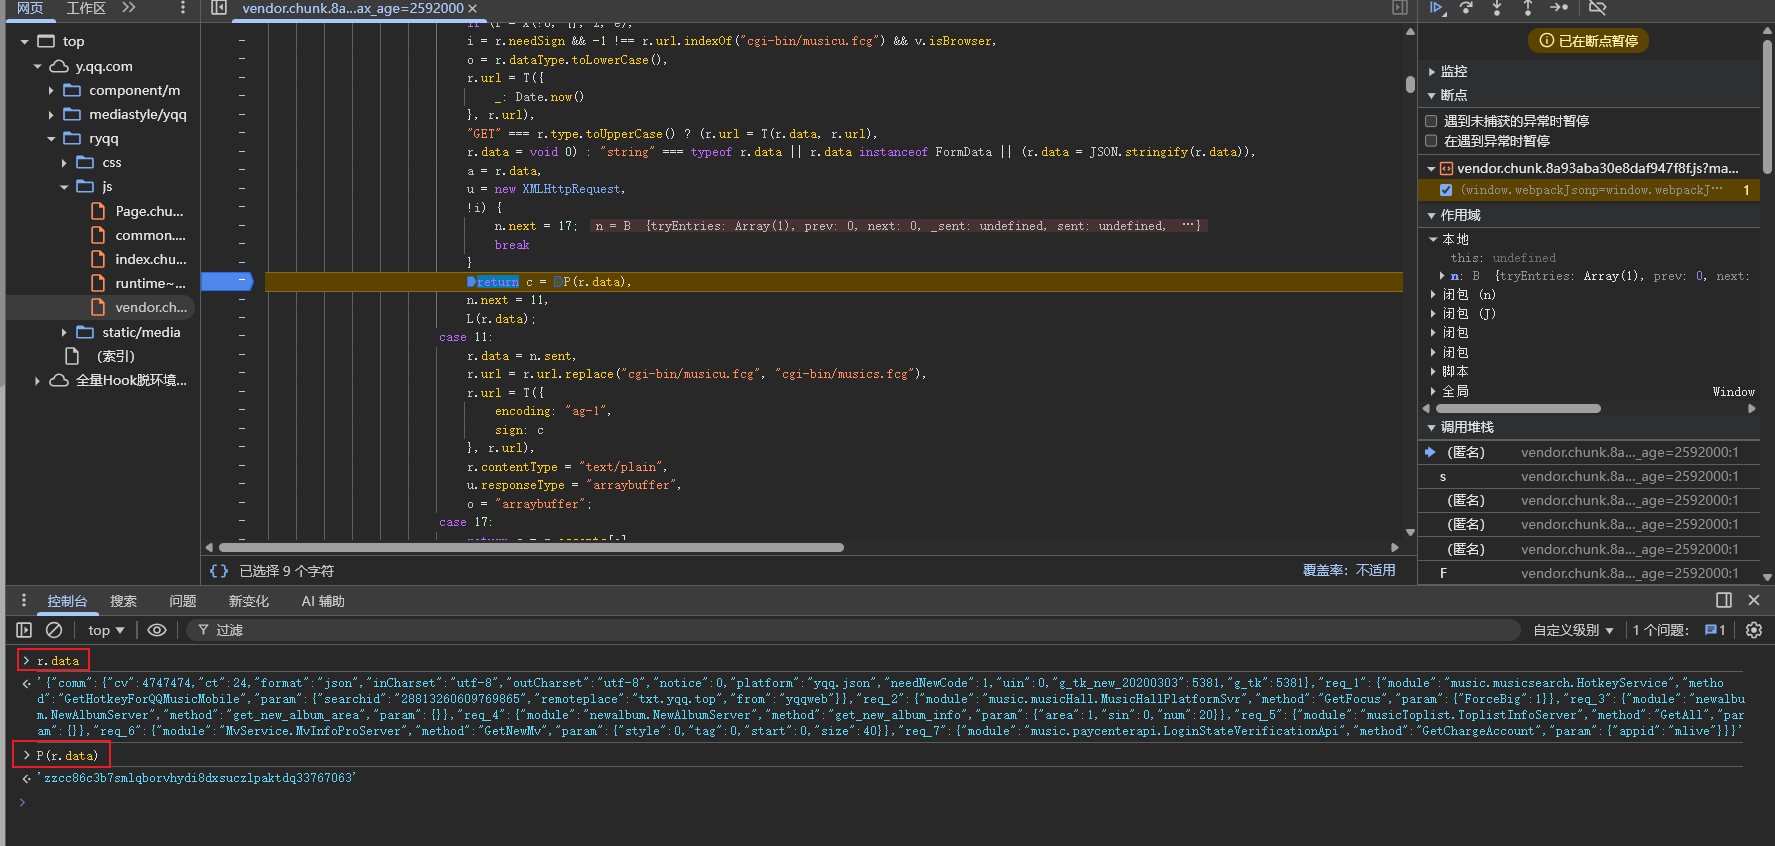Resume script execution with the play icon
The image size is (1775, 846).
pos(1436,8)
